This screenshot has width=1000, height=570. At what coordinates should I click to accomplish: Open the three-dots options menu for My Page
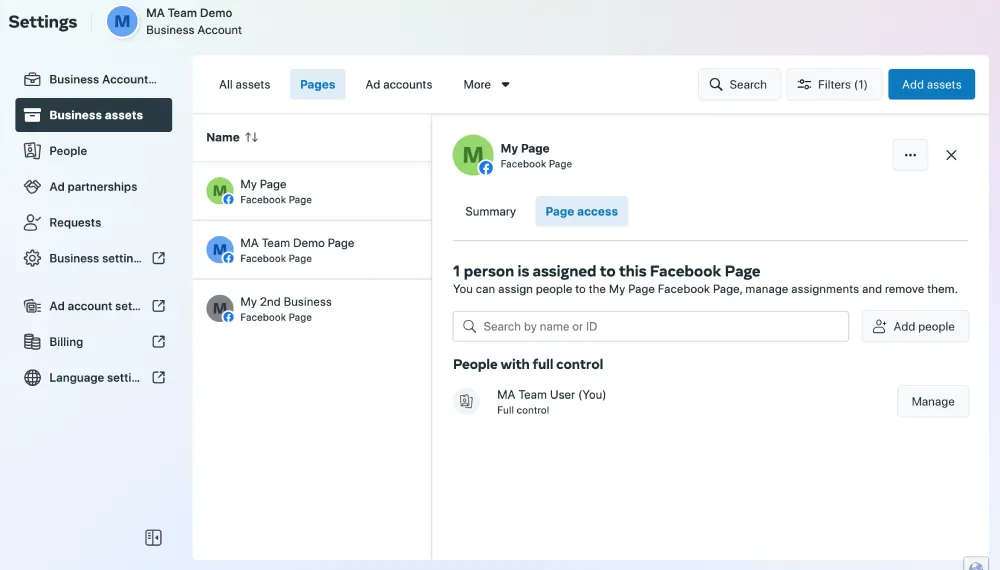click(910, 155)
